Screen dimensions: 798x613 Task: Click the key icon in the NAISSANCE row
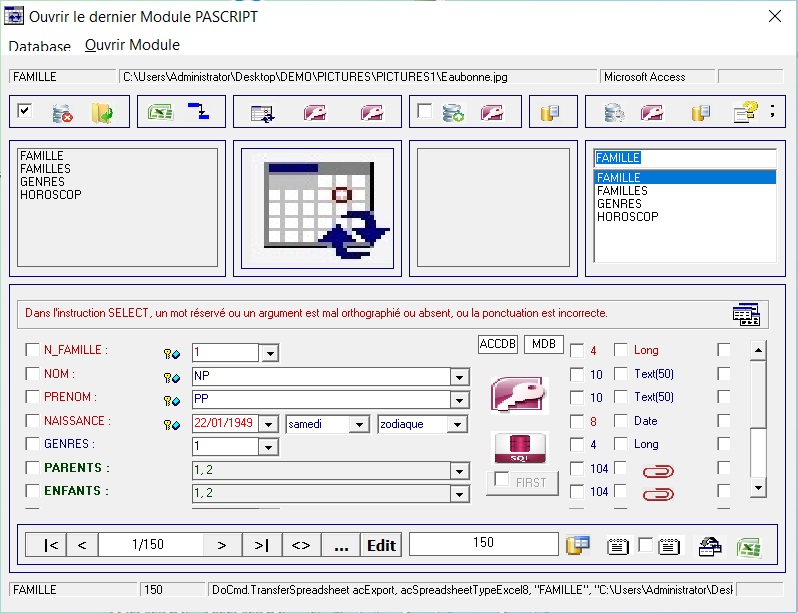pos(172,425)
